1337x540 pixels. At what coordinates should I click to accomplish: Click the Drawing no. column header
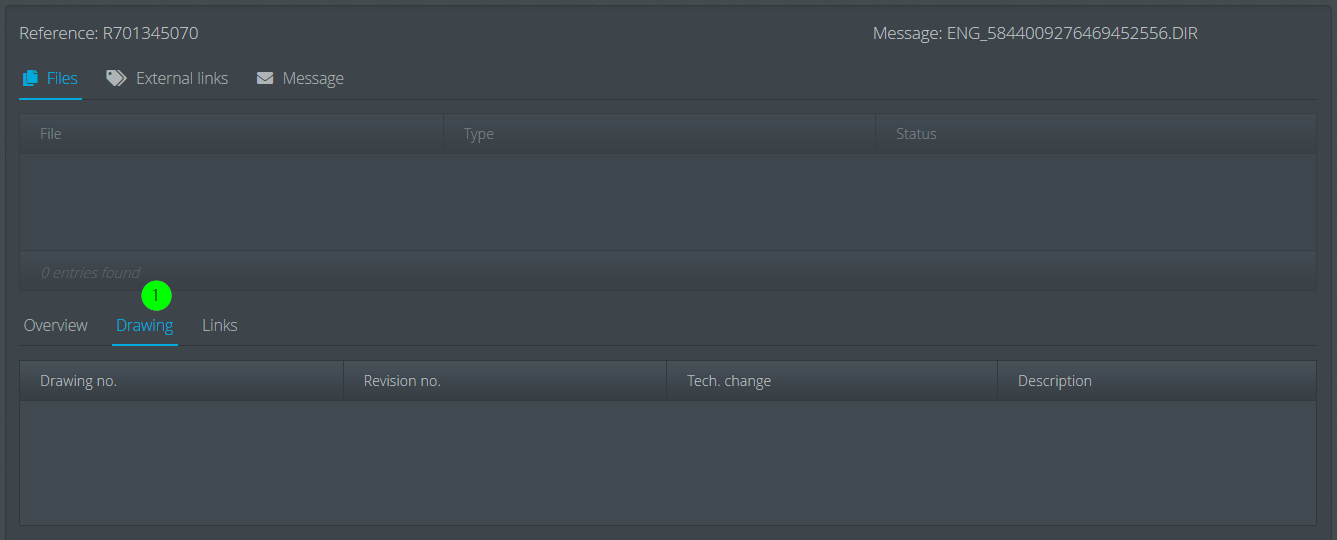point(181,381)
